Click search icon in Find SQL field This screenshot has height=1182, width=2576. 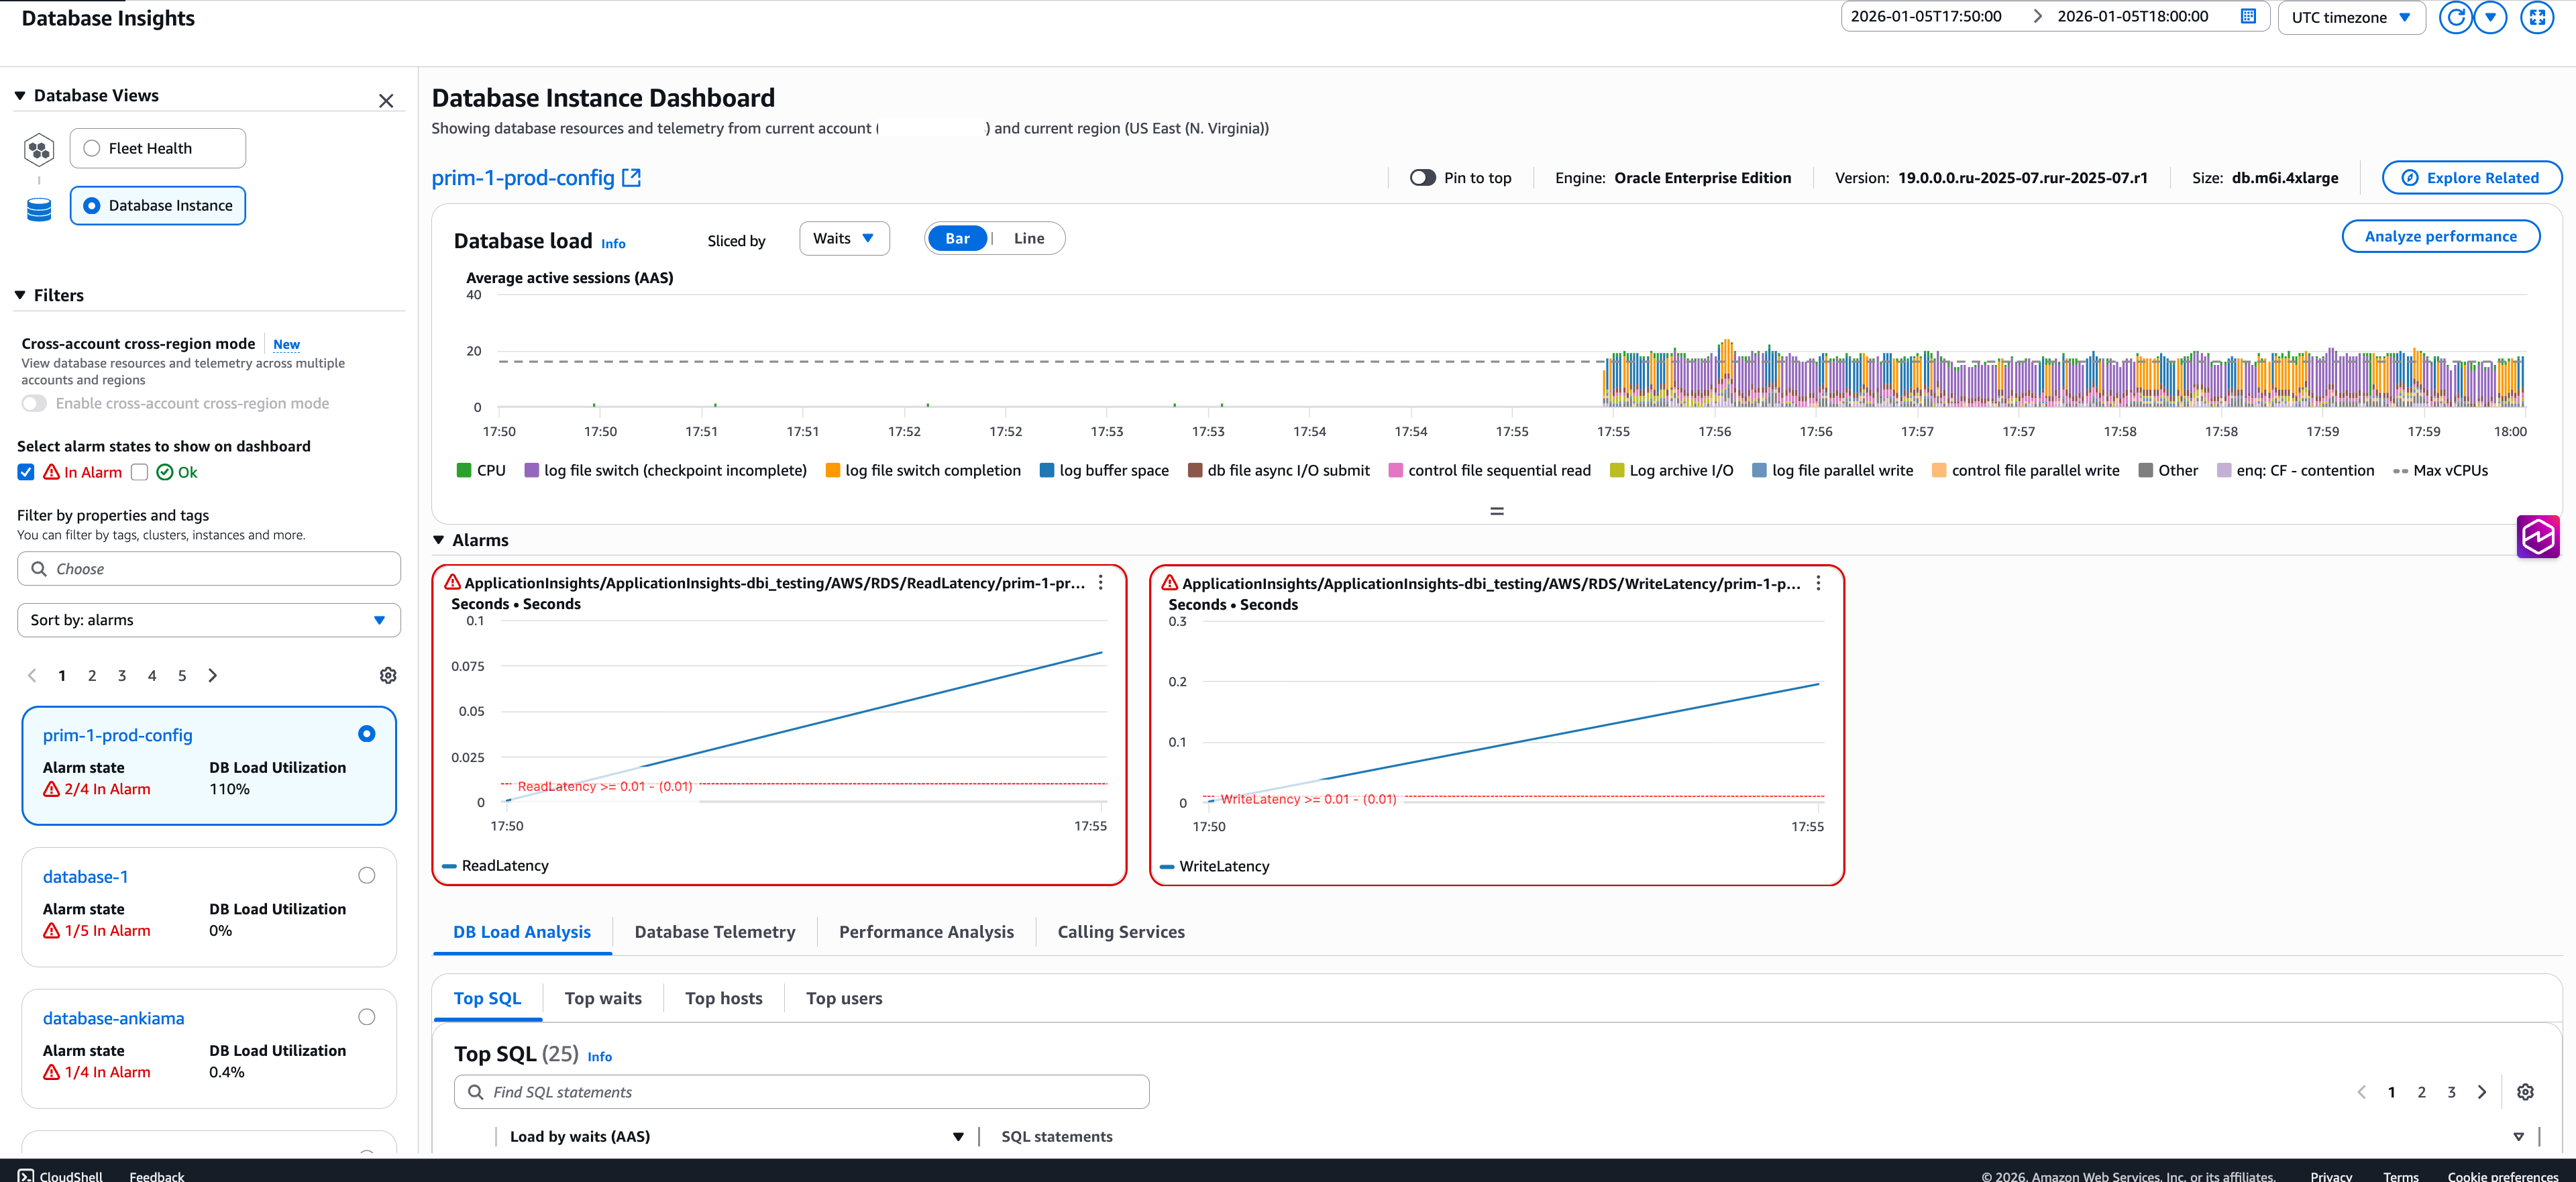click(x=475, y=1092)
